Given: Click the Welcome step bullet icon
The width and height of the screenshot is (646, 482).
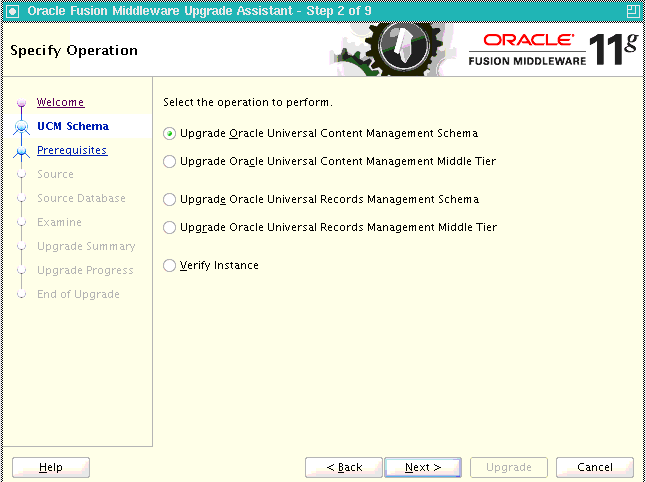Looking at the screenshot, I should pos(21,102).
